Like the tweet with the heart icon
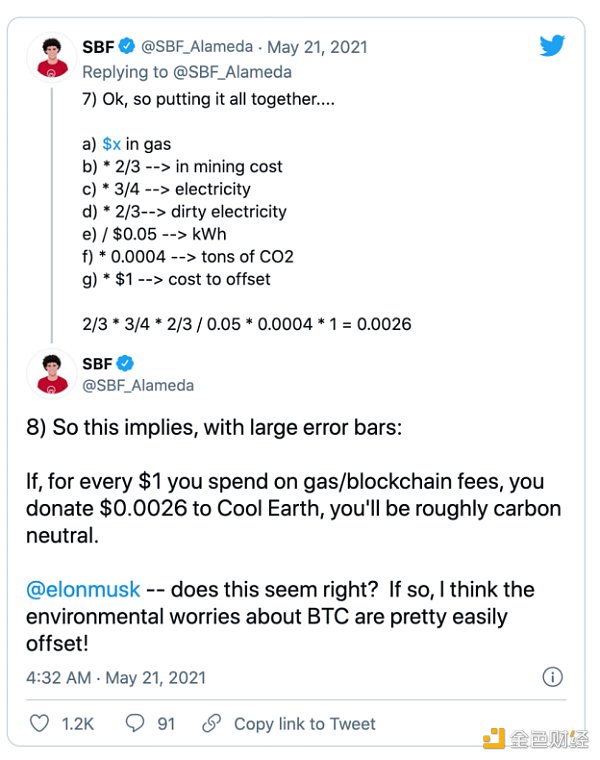The image size is (600, 760). (40, 723)
